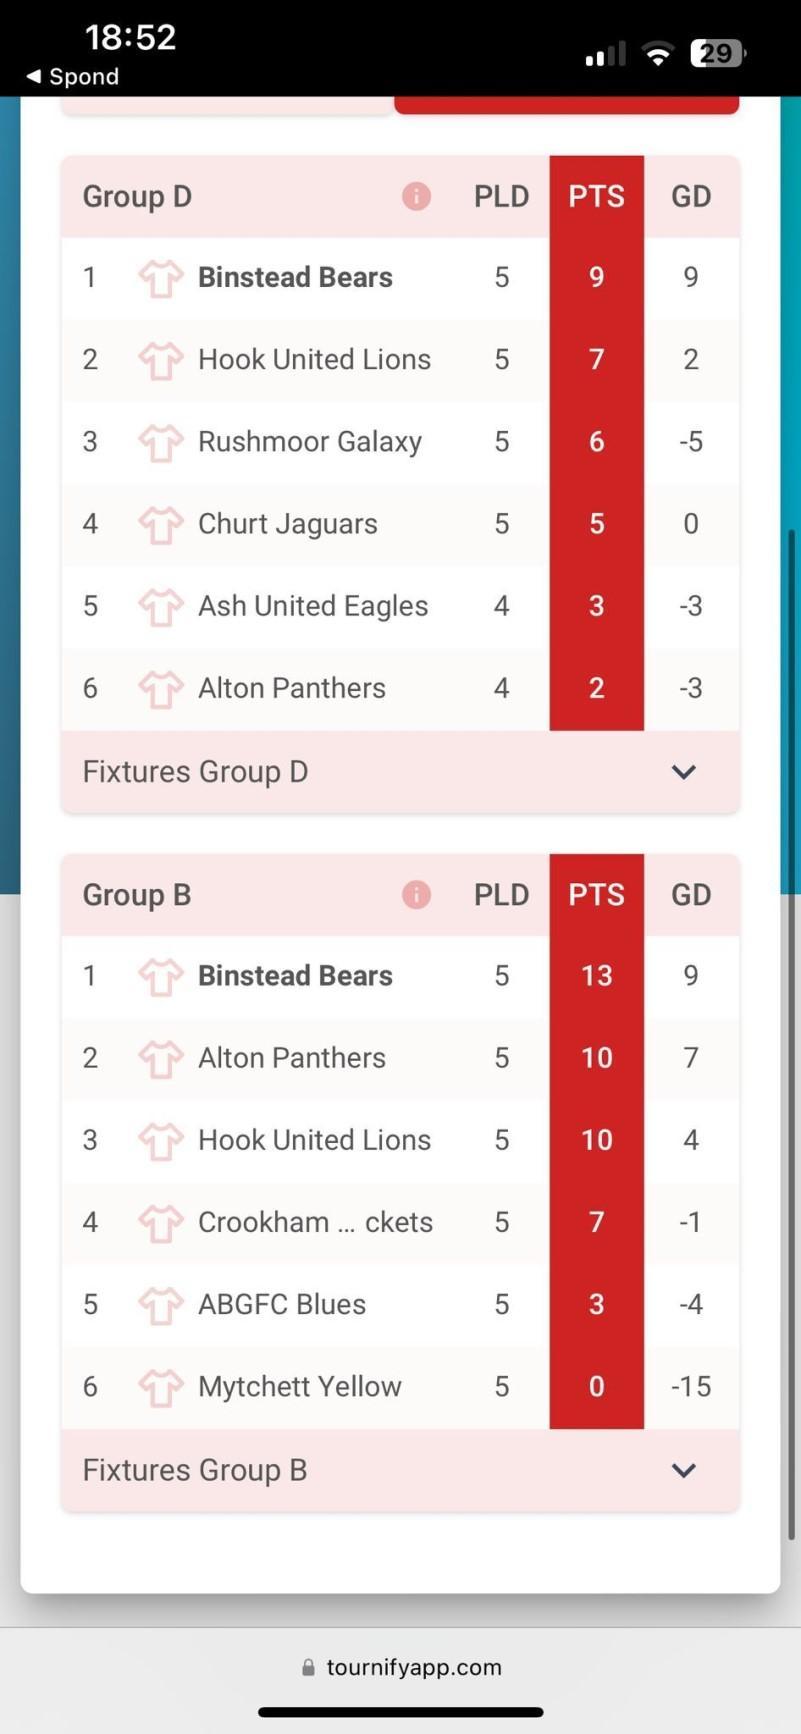Expand the Fixtures Group B chevron
This screenshot has width=801, height=1734.
[x=683, y=1470]
